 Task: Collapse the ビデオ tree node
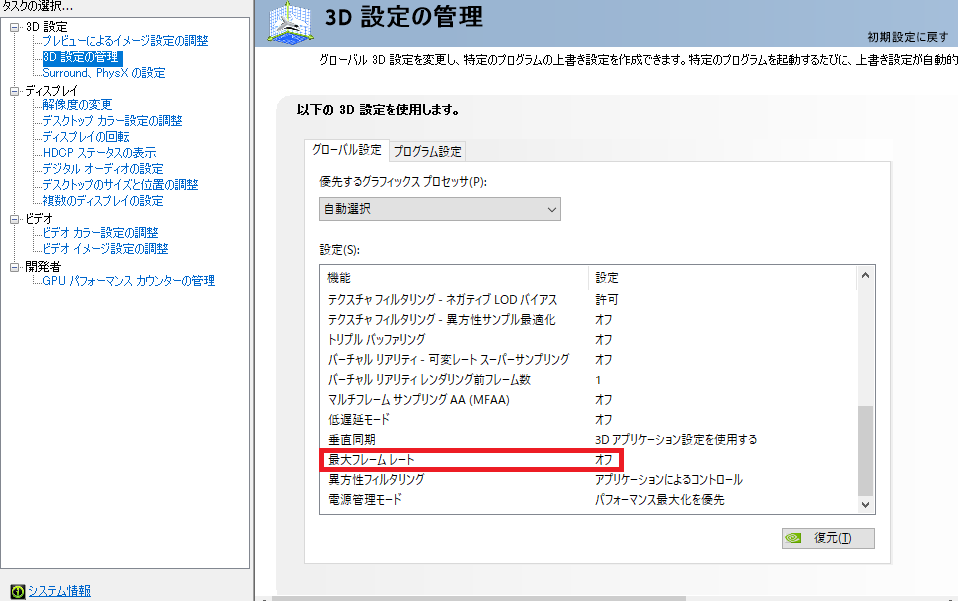coord(15,219)
